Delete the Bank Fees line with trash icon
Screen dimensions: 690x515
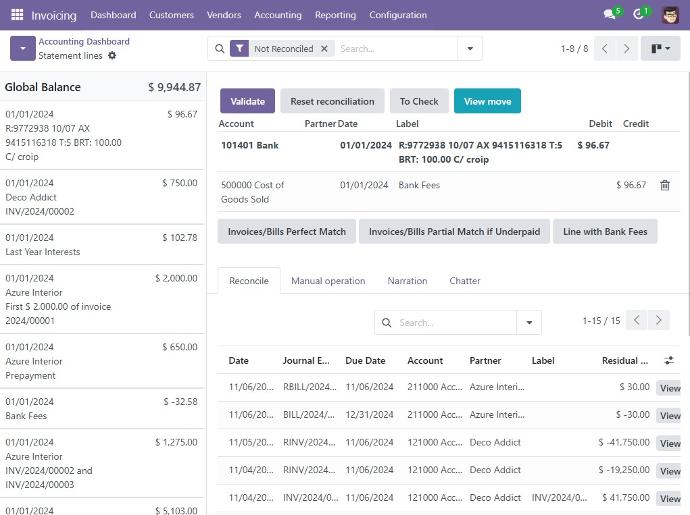[665, 185]
